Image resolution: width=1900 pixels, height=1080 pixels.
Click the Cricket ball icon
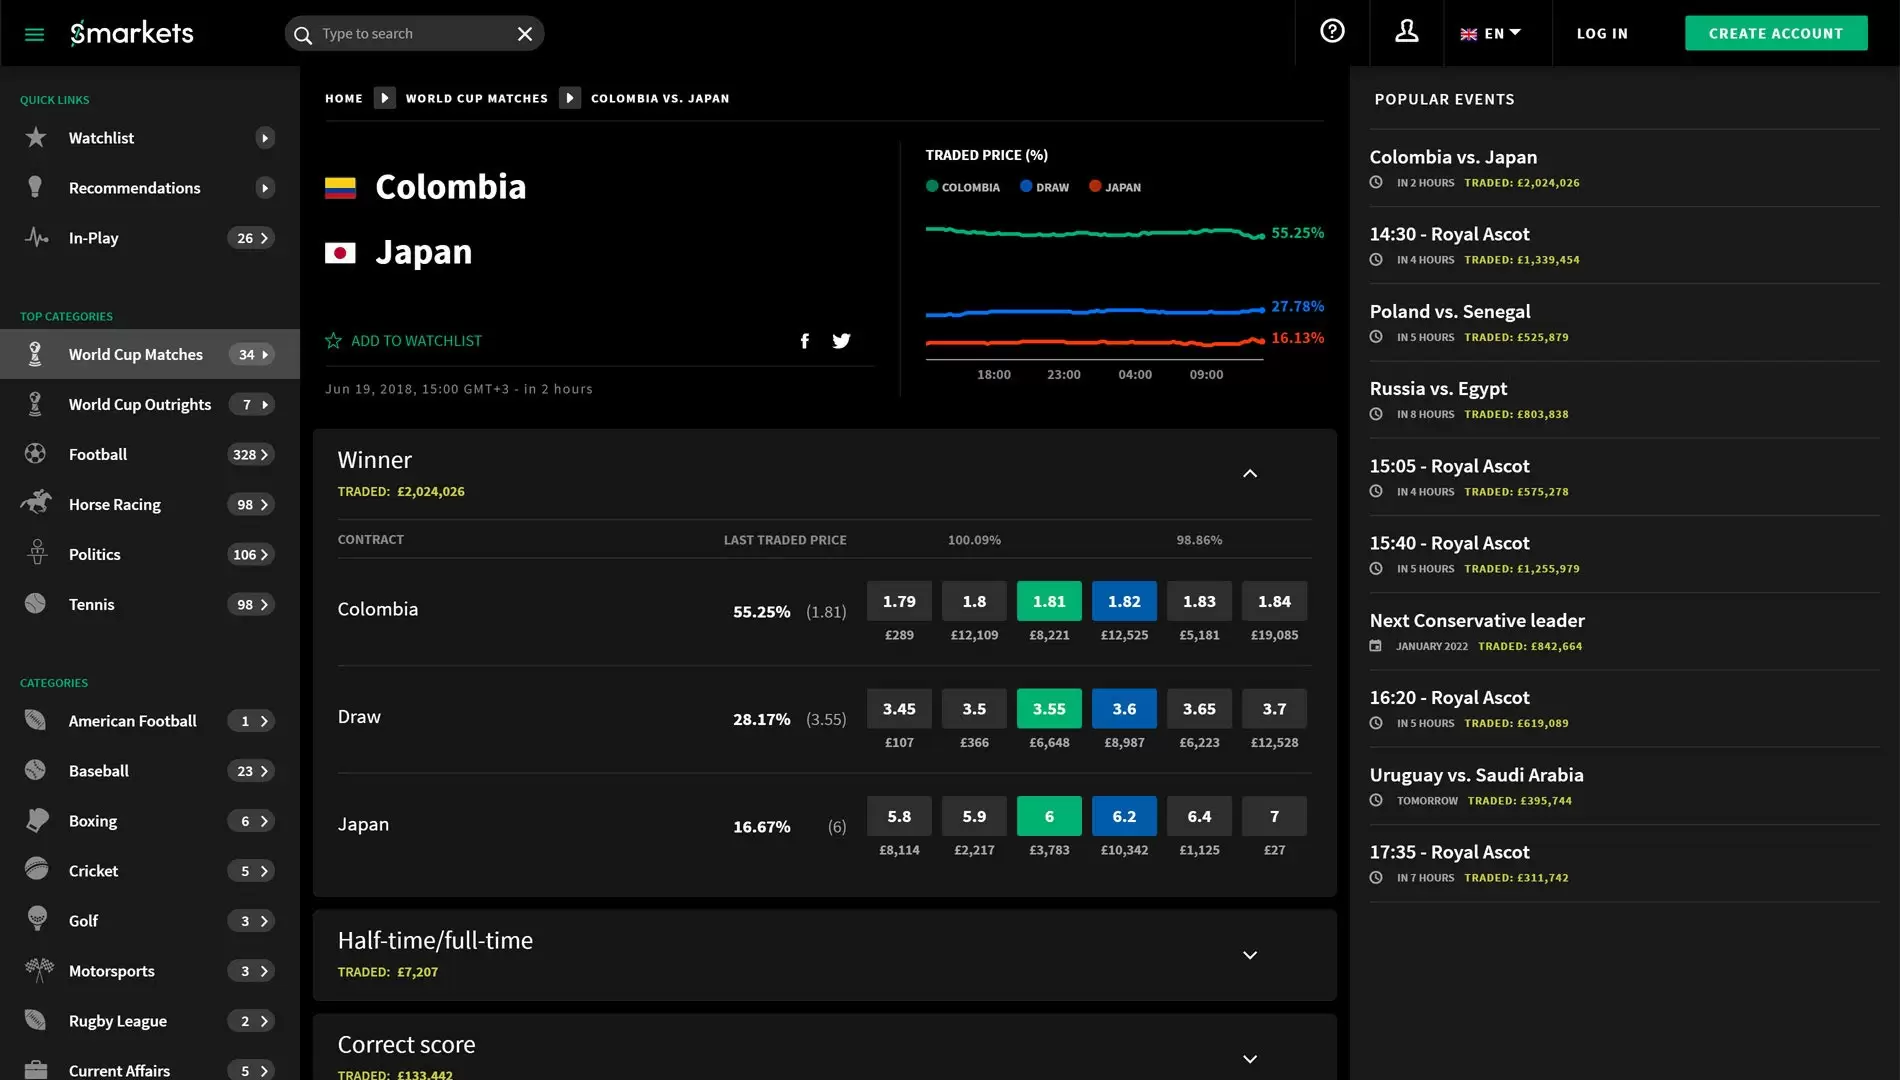click(x=36, y=869)
